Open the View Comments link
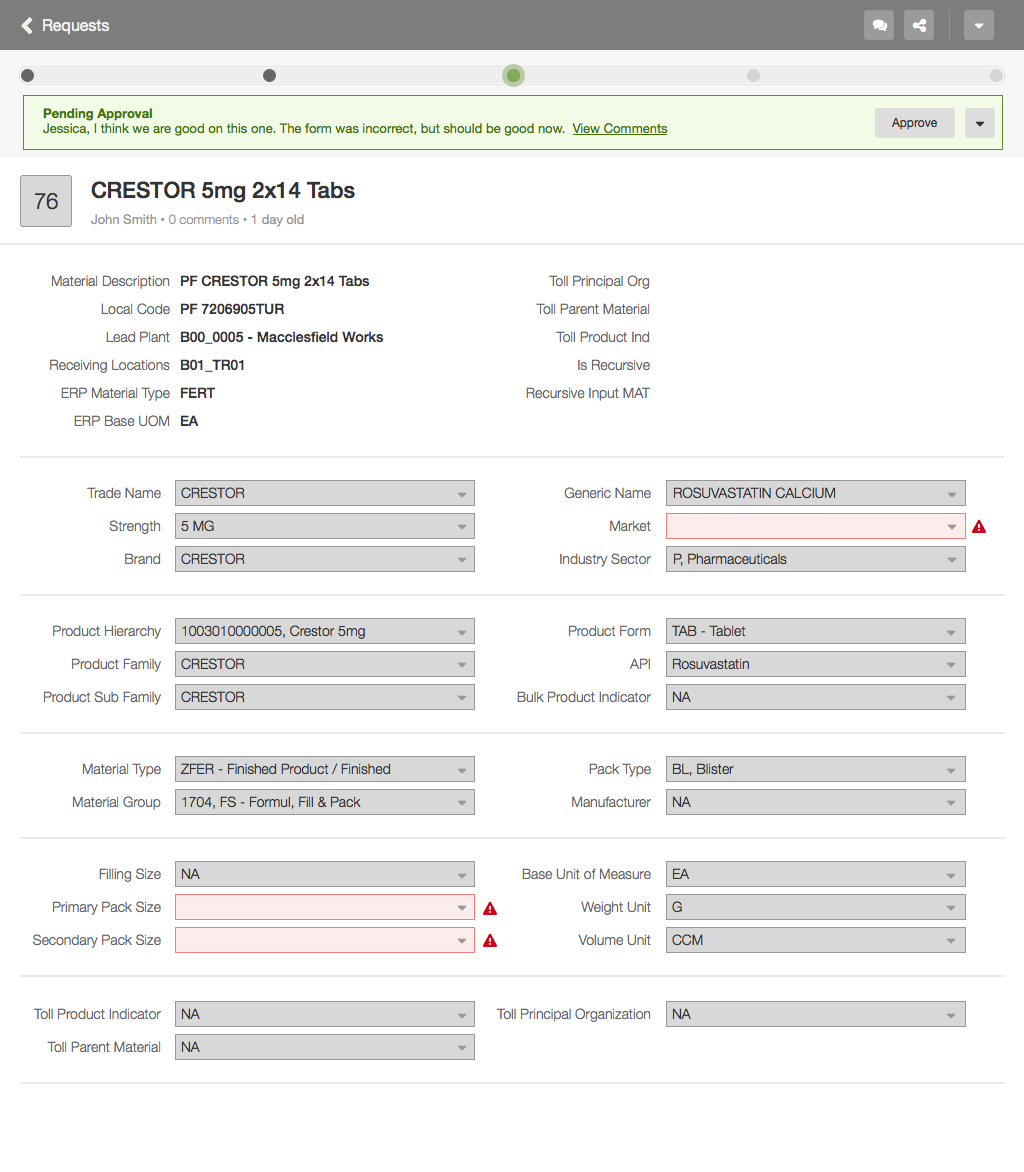Image resolution: width=1024 pixels, height=1172 pixels. (619, 128)
